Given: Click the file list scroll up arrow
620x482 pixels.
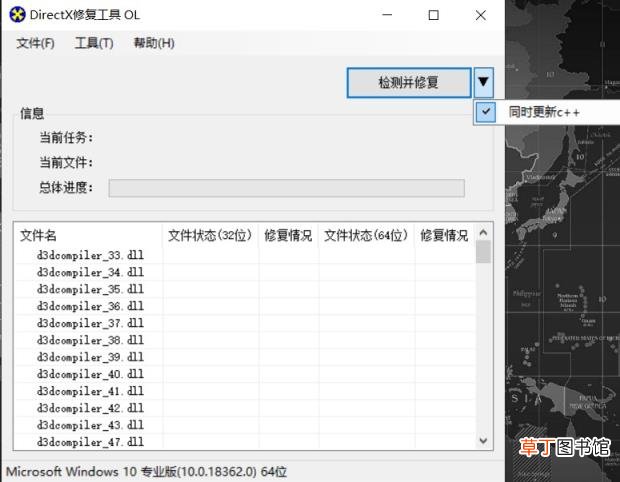Looking at the screenshot, I should point(483,233).
